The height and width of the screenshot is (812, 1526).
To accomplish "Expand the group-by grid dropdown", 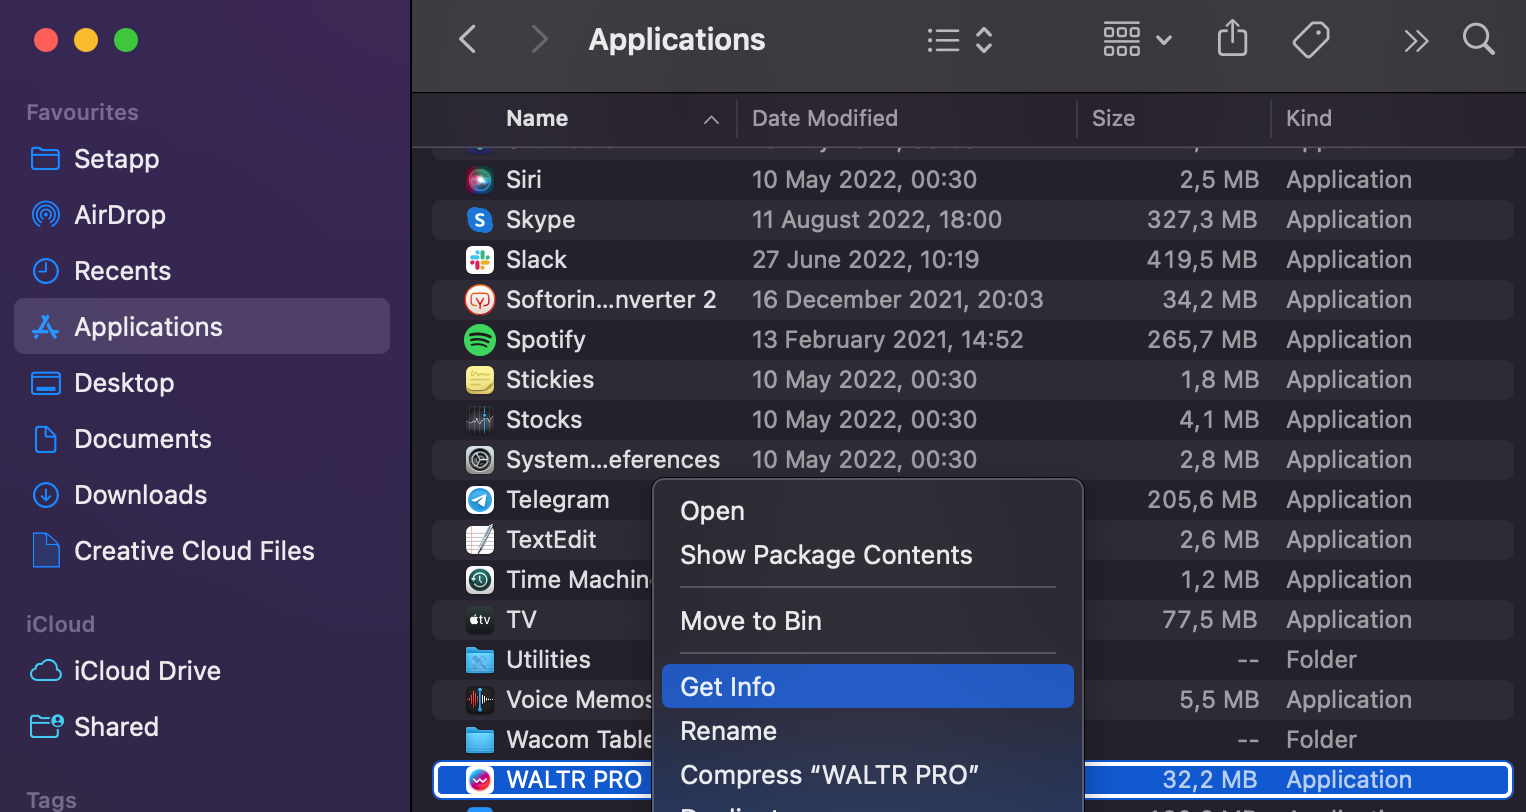I will 1136,40.
